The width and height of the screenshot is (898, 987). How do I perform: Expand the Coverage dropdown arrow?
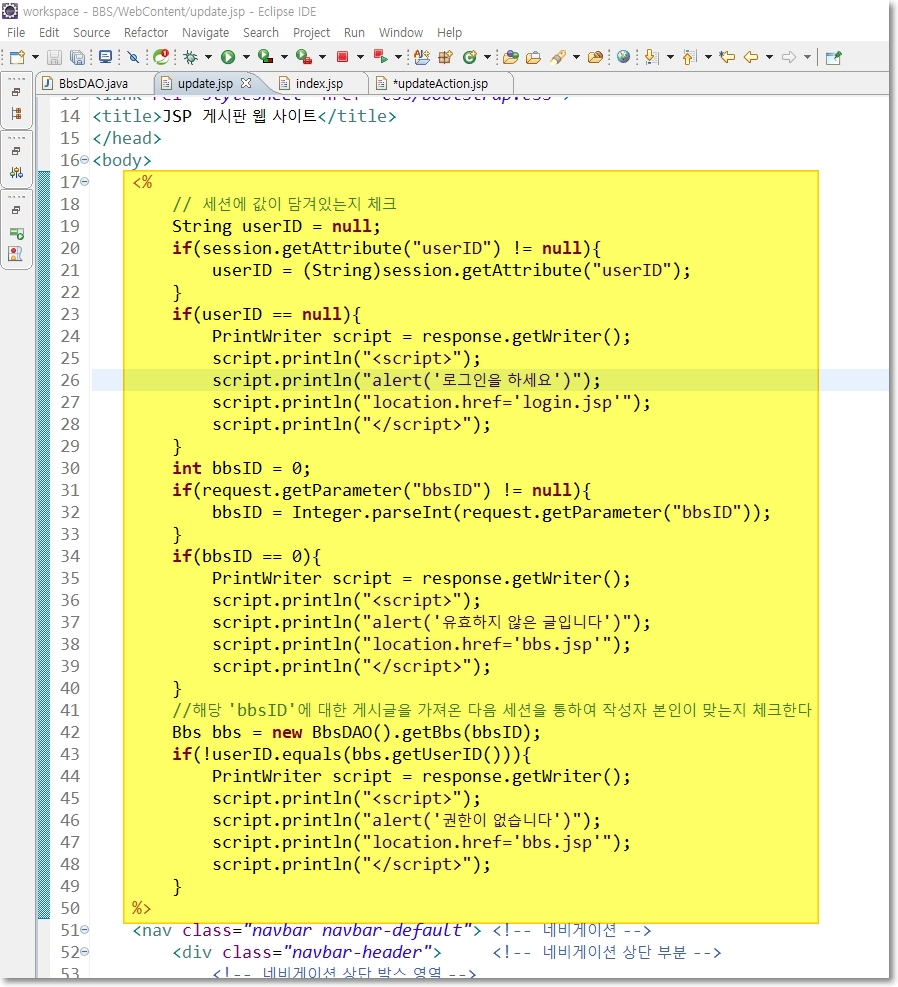(284, 57)
